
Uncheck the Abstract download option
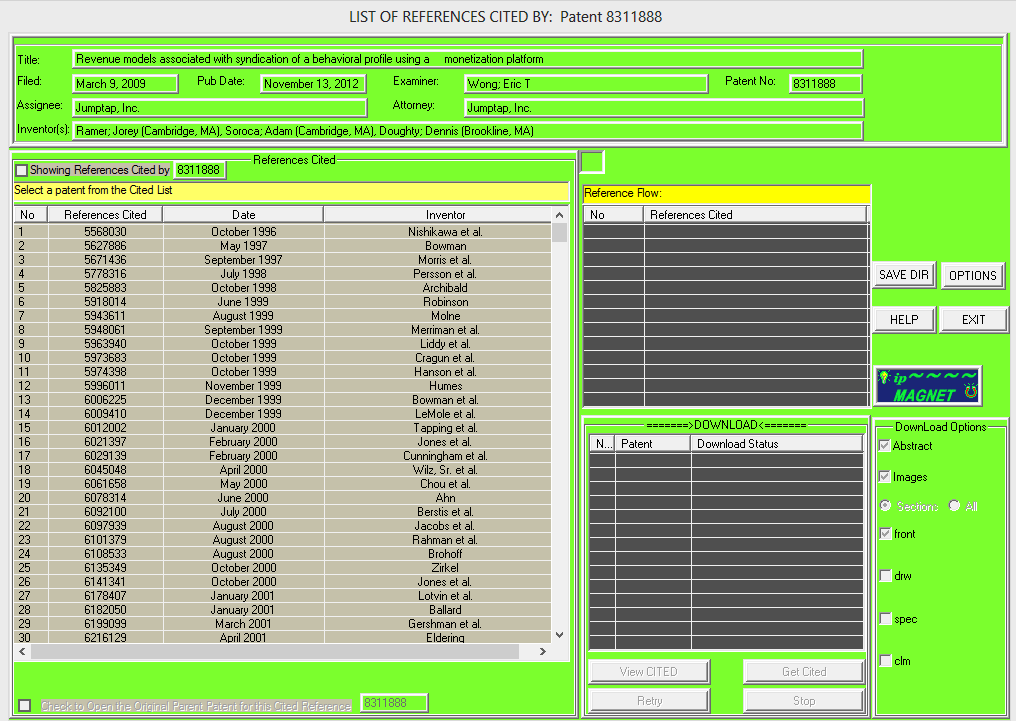click(x=885, y=446)
